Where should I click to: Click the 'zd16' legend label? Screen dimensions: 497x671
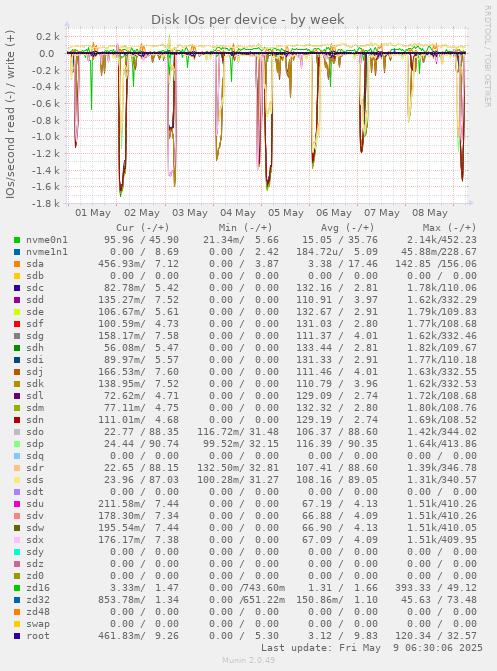pyautogui.click(x=38, y=588)
